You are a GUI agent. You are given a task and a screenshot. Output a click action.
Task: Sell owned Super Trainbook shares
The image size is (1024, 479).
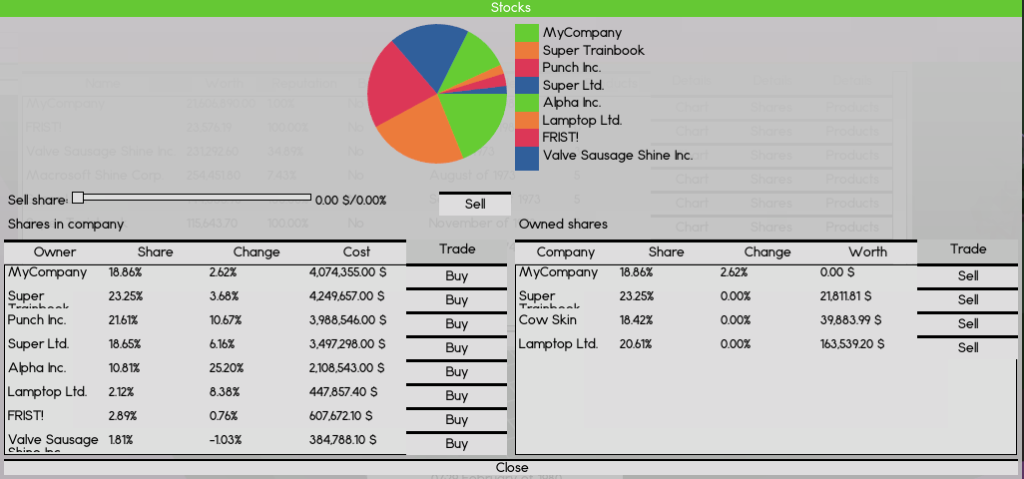pos(968,300)
